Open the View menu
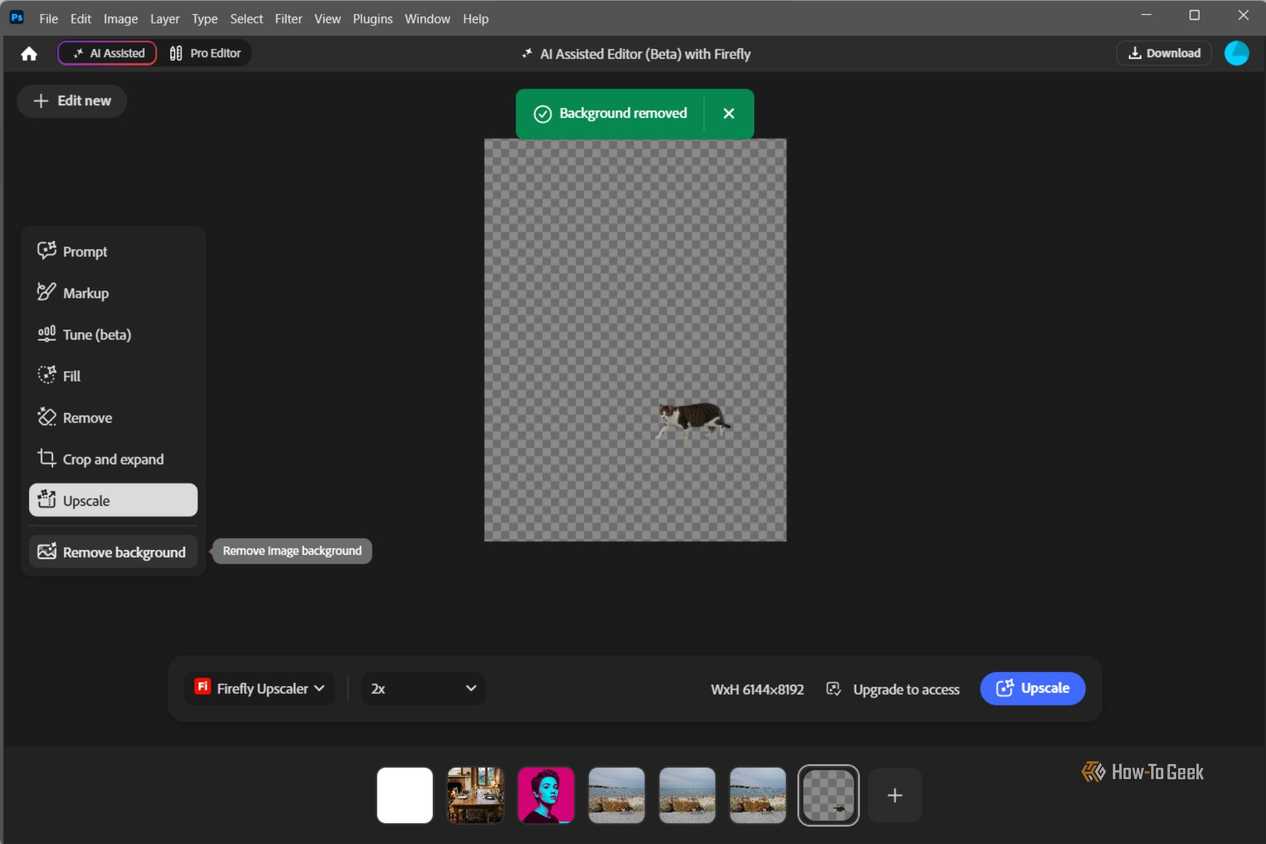The height and width of the screenshot is (844, 1266). pos(327,18)
